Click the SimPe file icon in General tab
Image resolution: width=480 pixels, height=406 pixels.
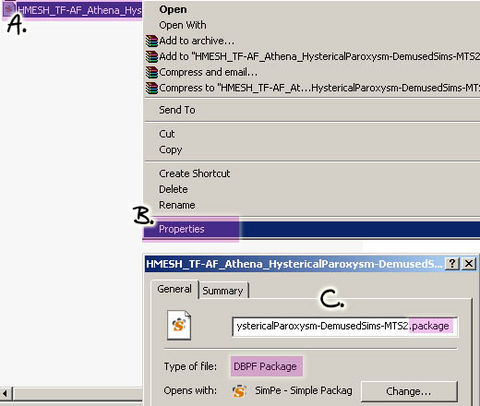pos(179,325)
